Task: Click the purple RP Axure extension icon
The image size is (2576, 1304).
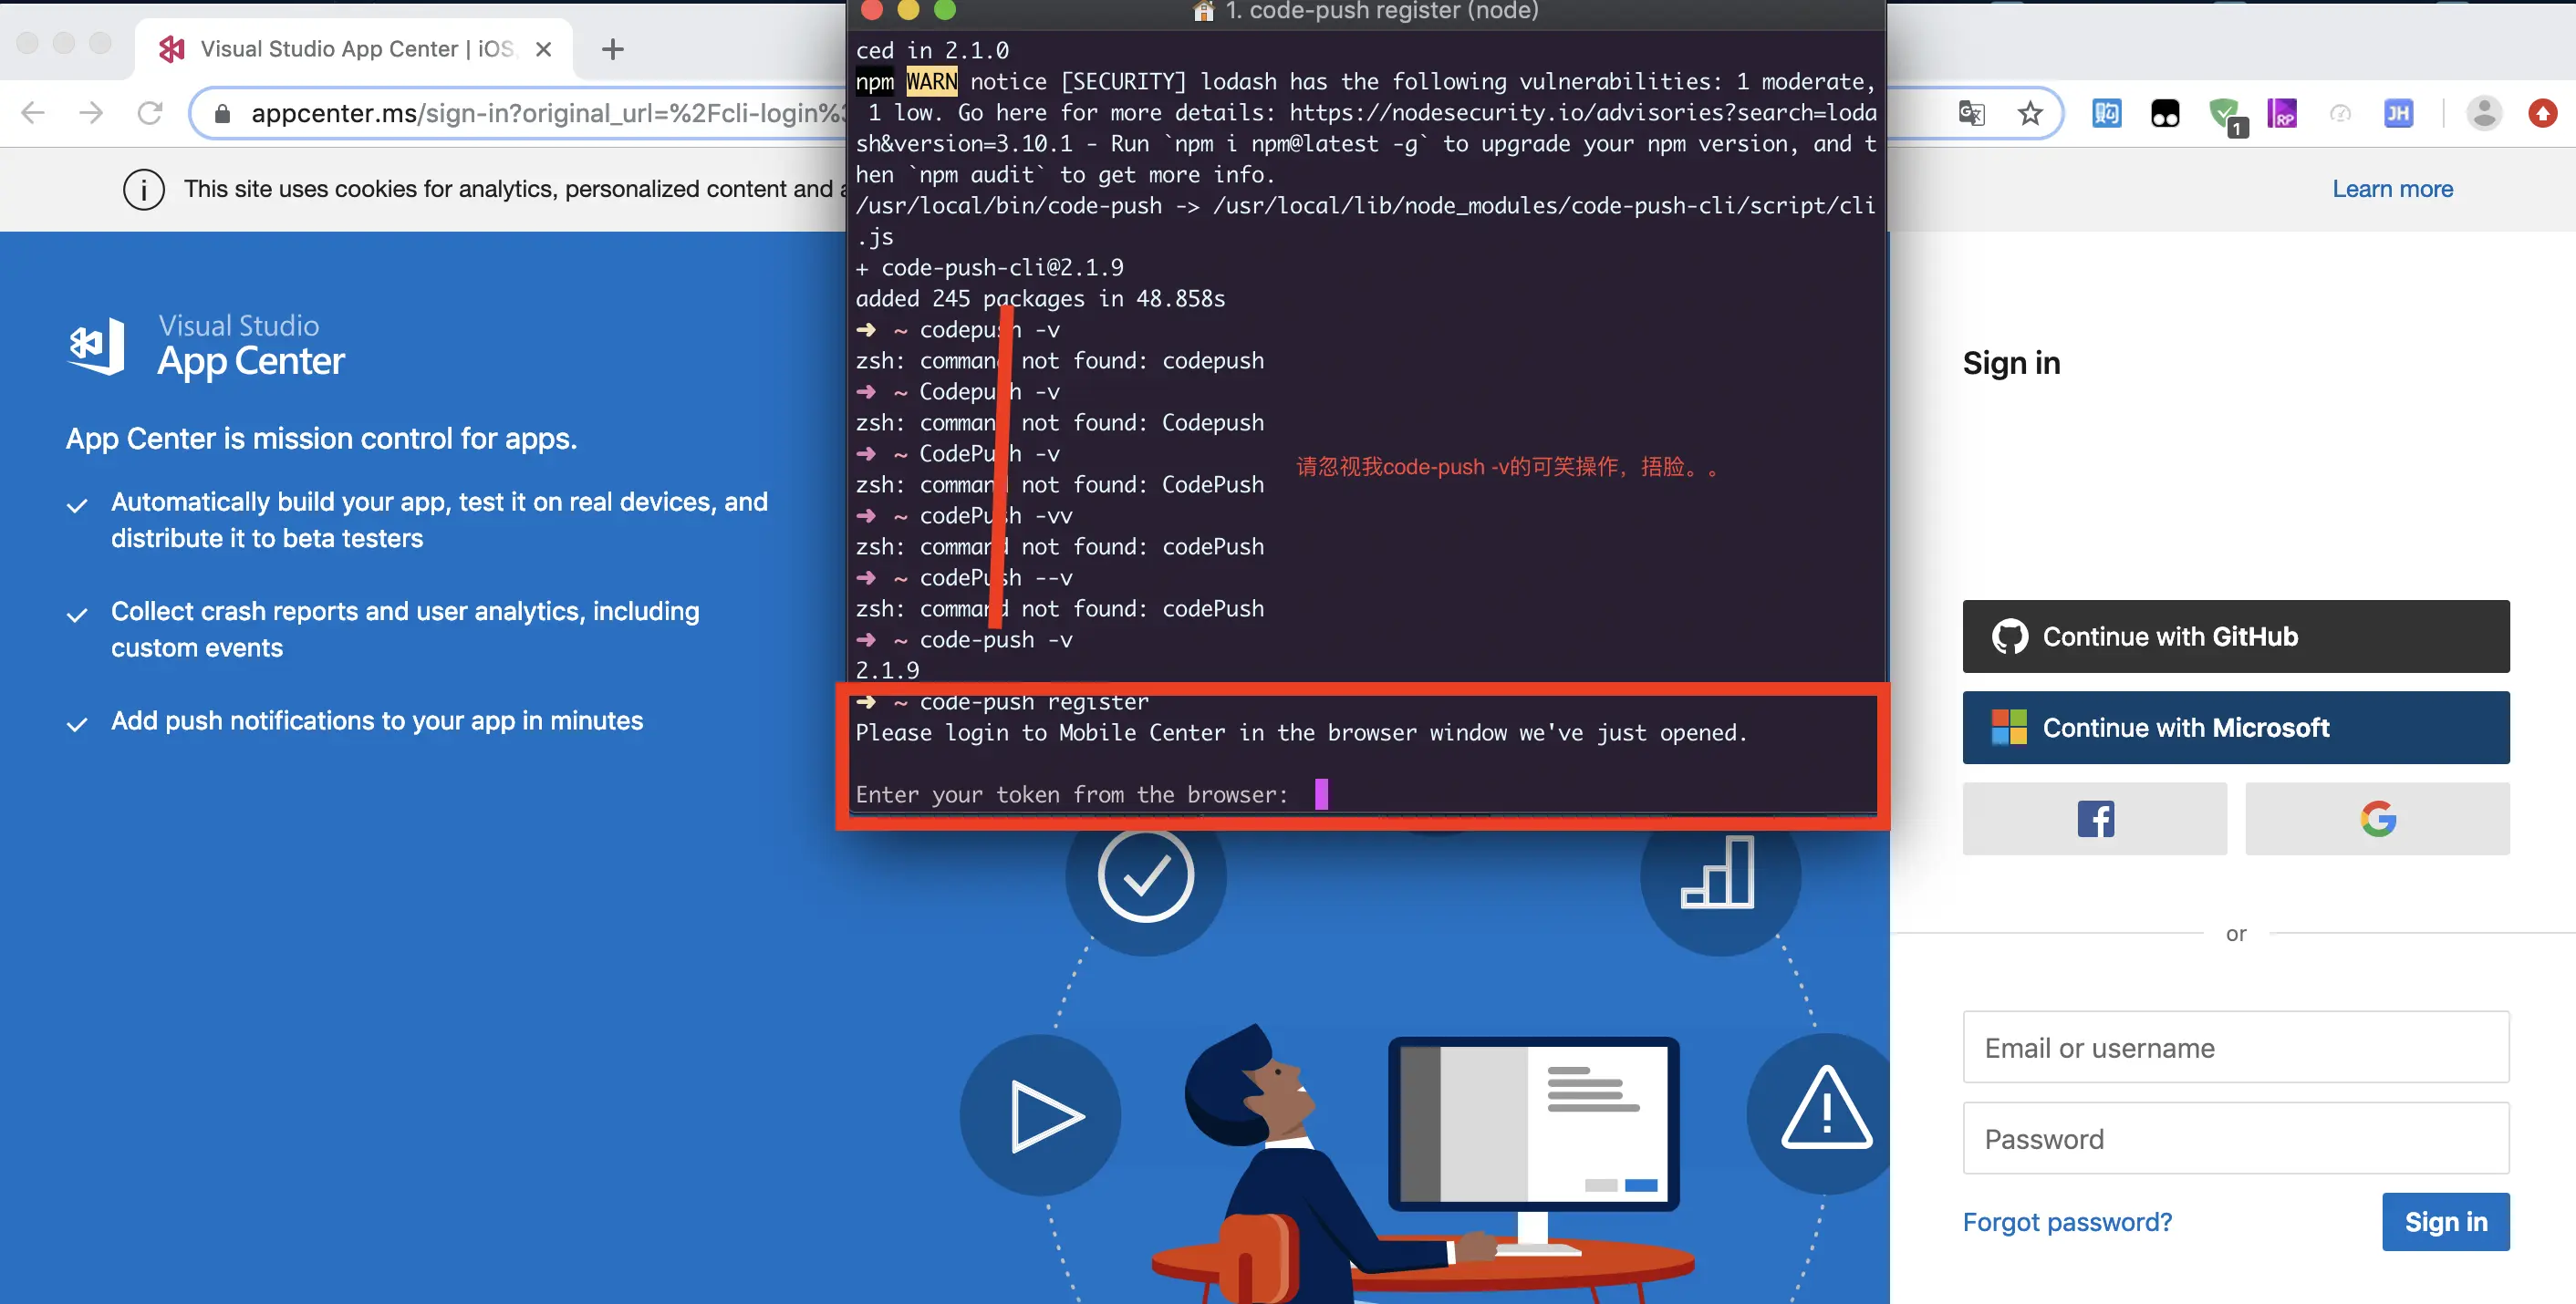Action: coord(2282,113)
